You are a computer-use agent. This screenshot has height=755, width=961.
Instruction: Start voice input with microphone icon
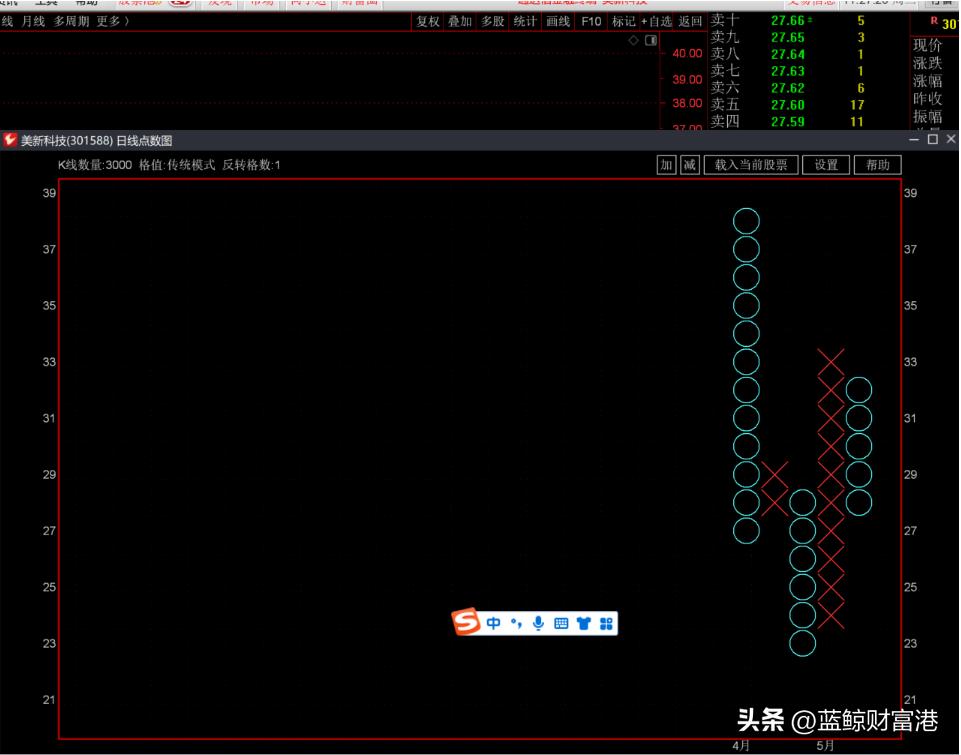[x=538, y=623]
